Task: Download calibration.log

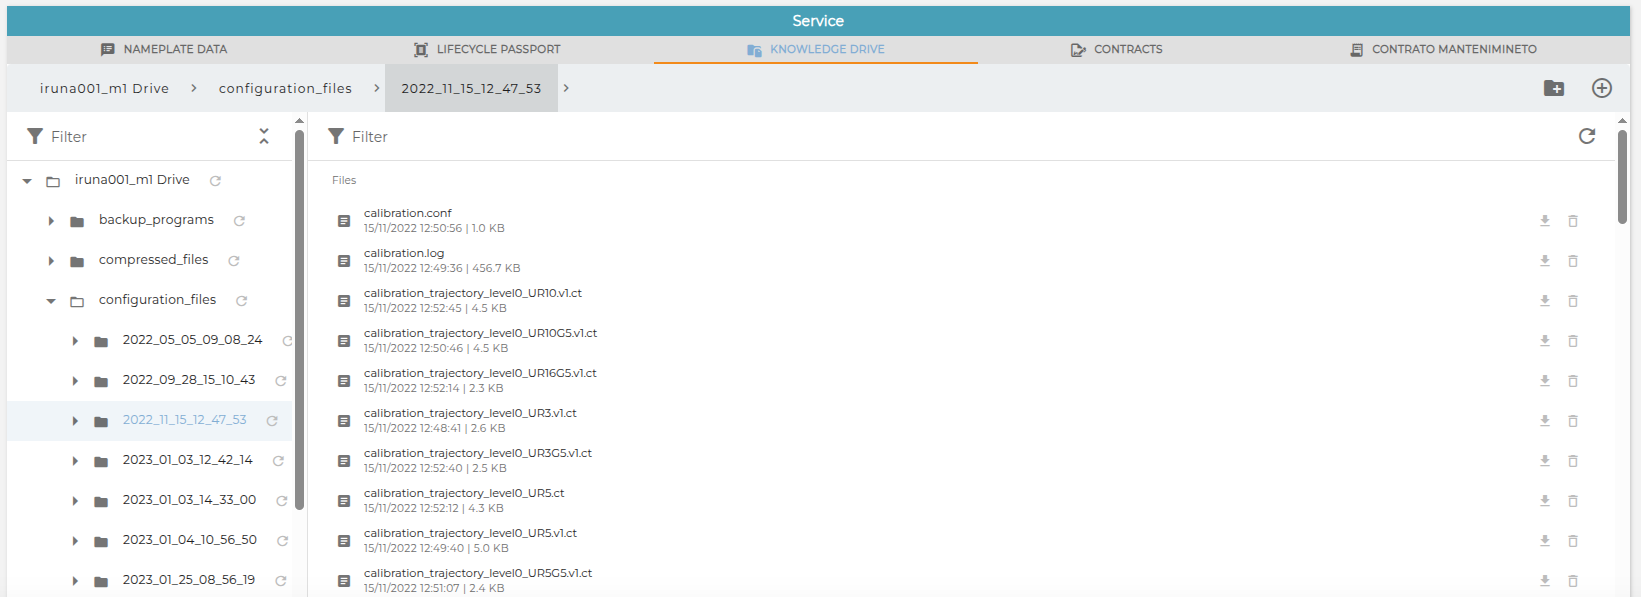Action: [1545, 261]
